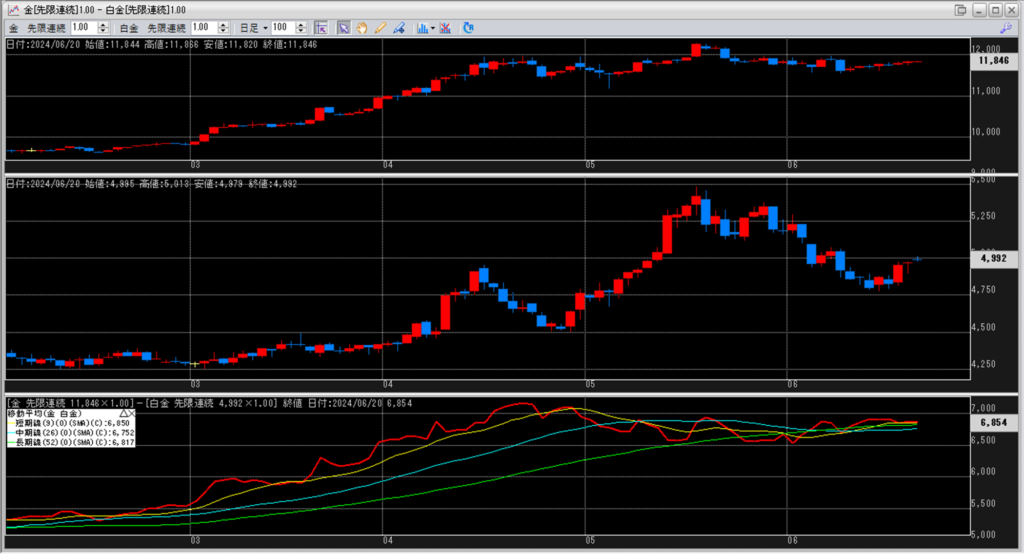Select the second 先限連続 contract label after 白金
This screenshot has height=554, width=1024.
pos(166,27)
